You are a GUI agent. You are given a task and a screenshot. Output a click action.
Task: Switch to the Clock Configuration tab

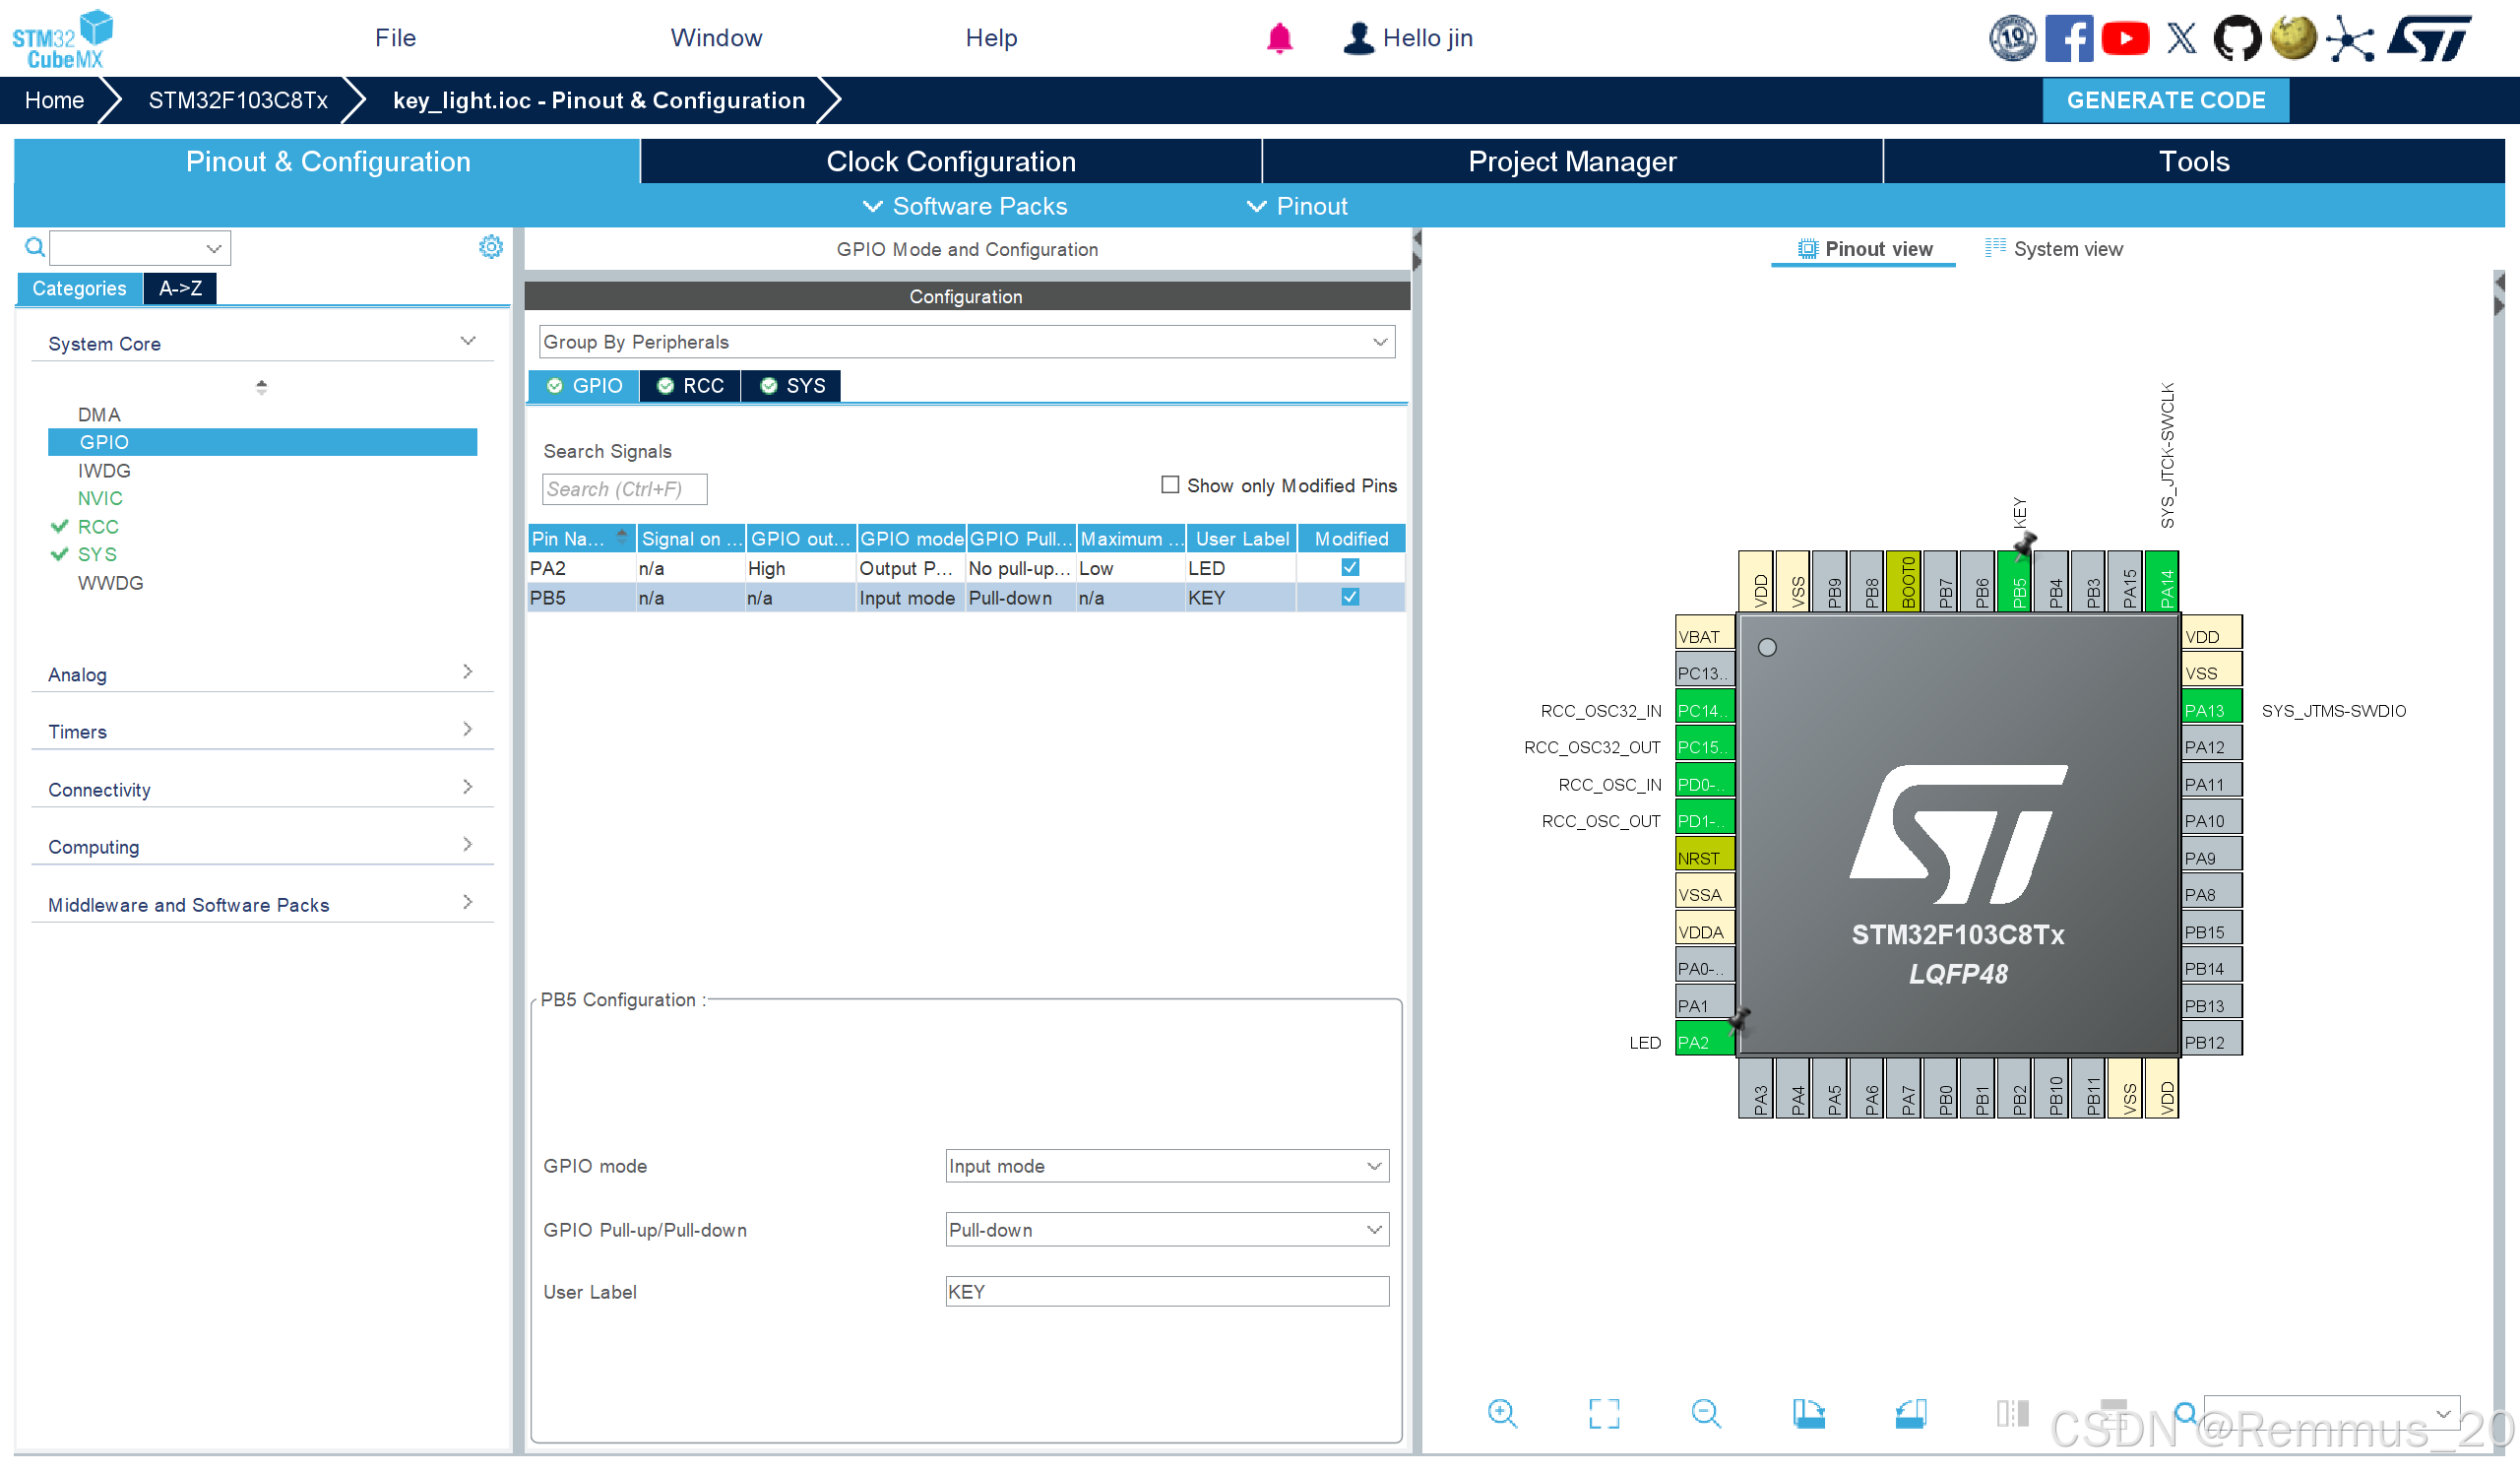950,161
